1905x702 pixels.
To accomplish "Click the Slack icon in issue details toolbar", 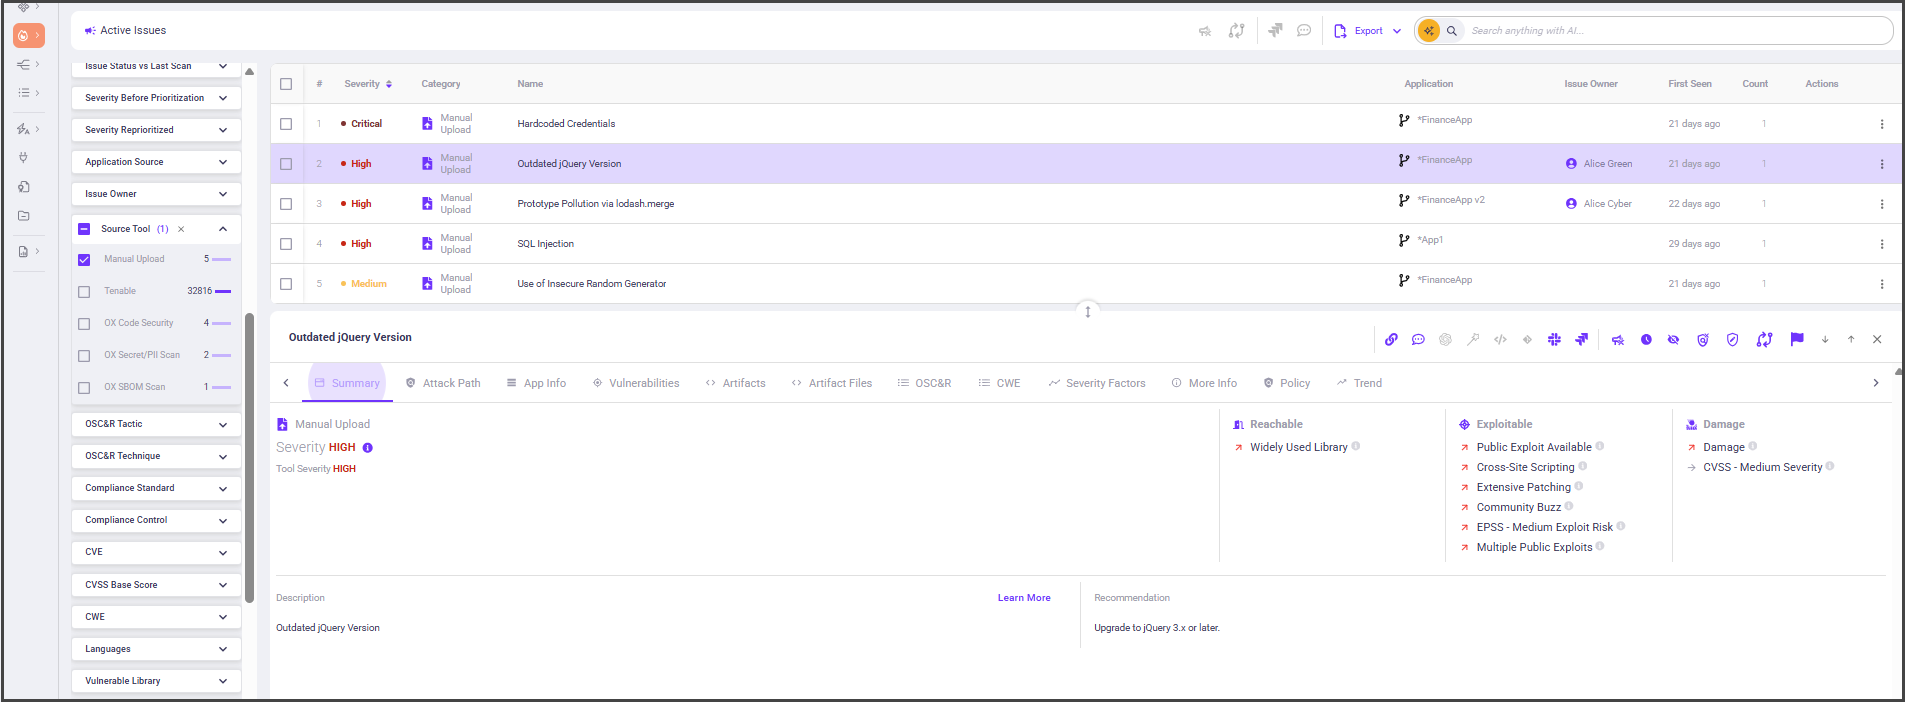I will [1554, 340].
